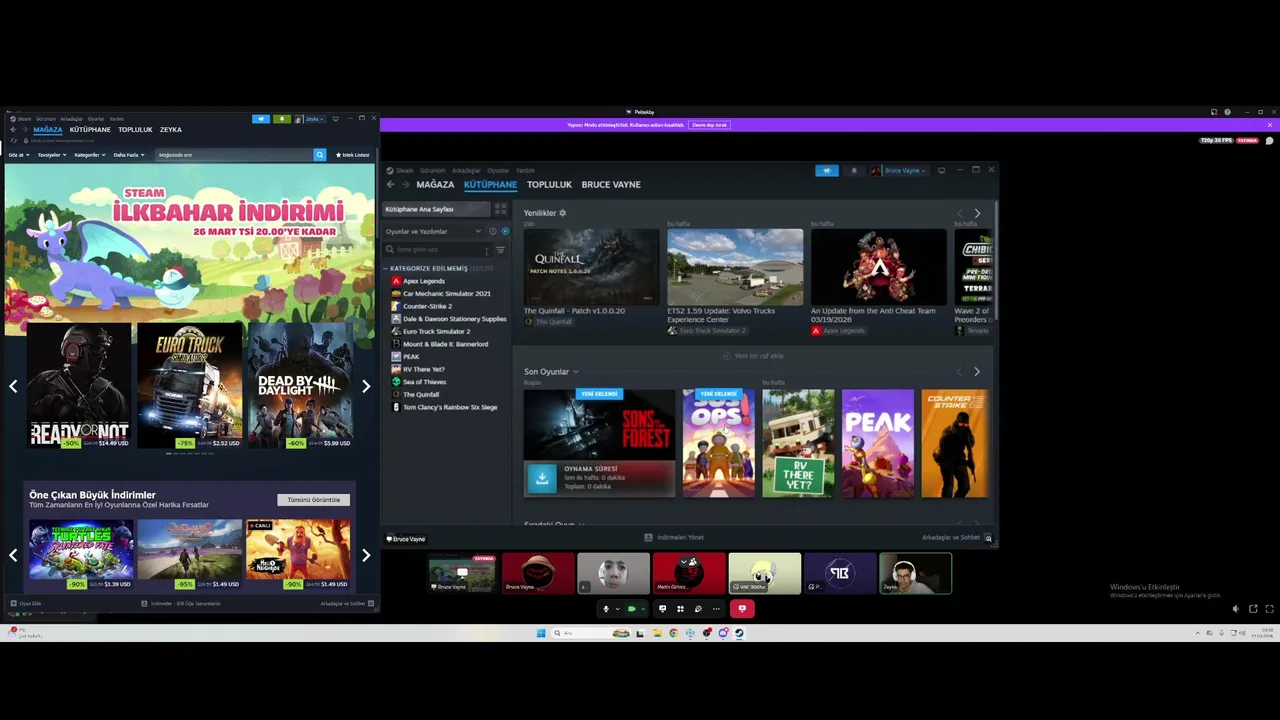The width and height of the screenshot is (1280, 720).
Task: Open the TOPLULUK tab in the store window
Action: [135, 130]
